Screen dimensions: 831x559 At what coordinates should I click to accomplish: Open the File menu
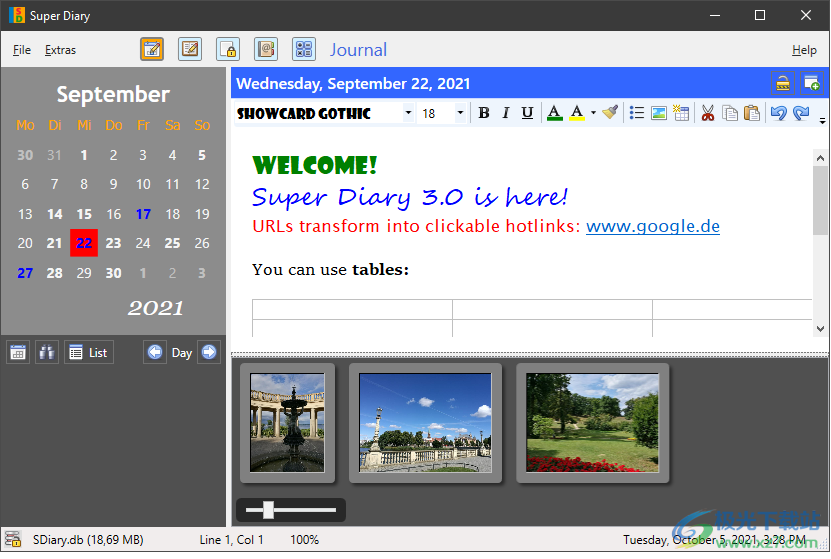pyautogui.click(x=22, y=50)
